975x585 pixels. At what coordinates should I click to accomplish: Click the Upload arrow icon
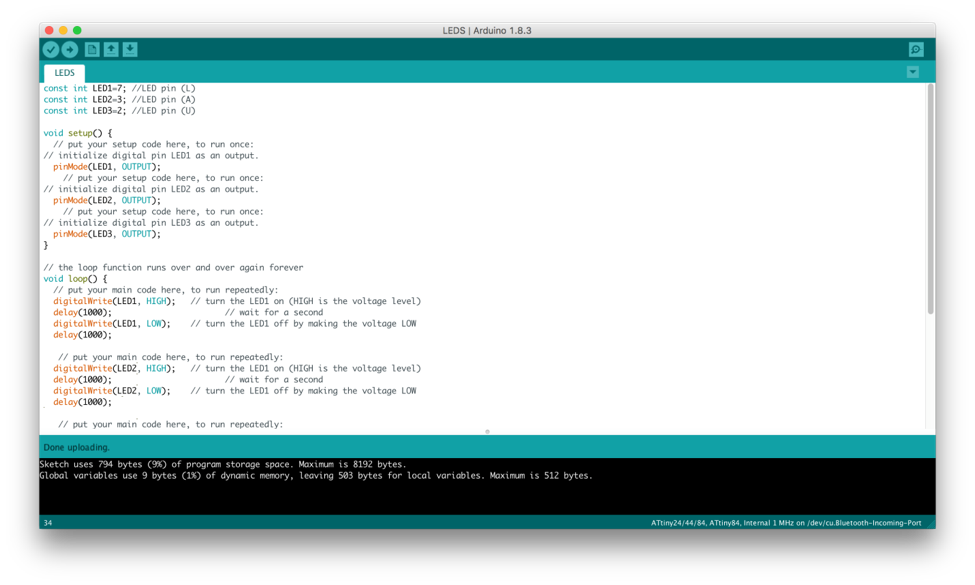[x=70, y=49]
